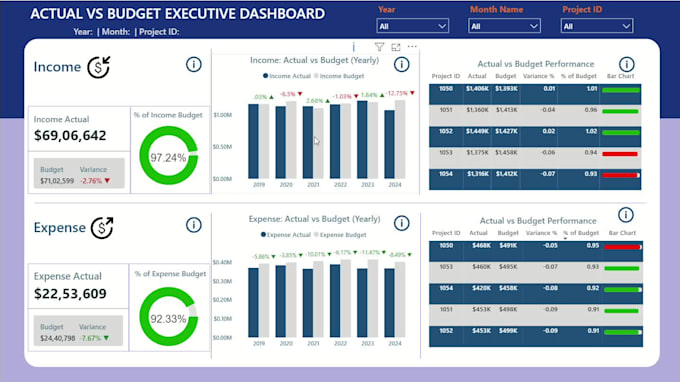Click Income variance -2.76% indicator

pos(95,181)
